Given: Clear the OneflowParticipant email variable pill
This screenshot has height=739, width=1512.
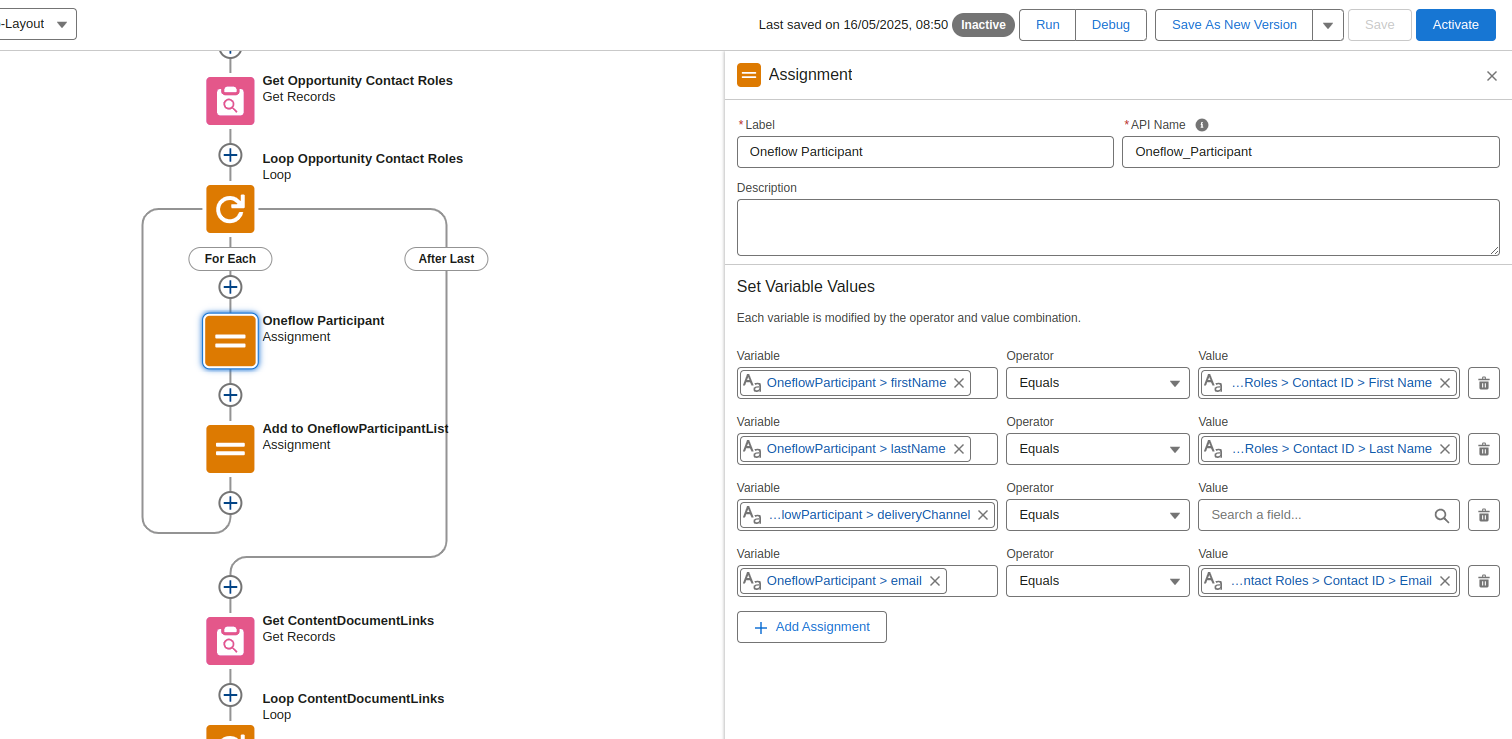Looking at the screenshot, I should click(935, 581).
